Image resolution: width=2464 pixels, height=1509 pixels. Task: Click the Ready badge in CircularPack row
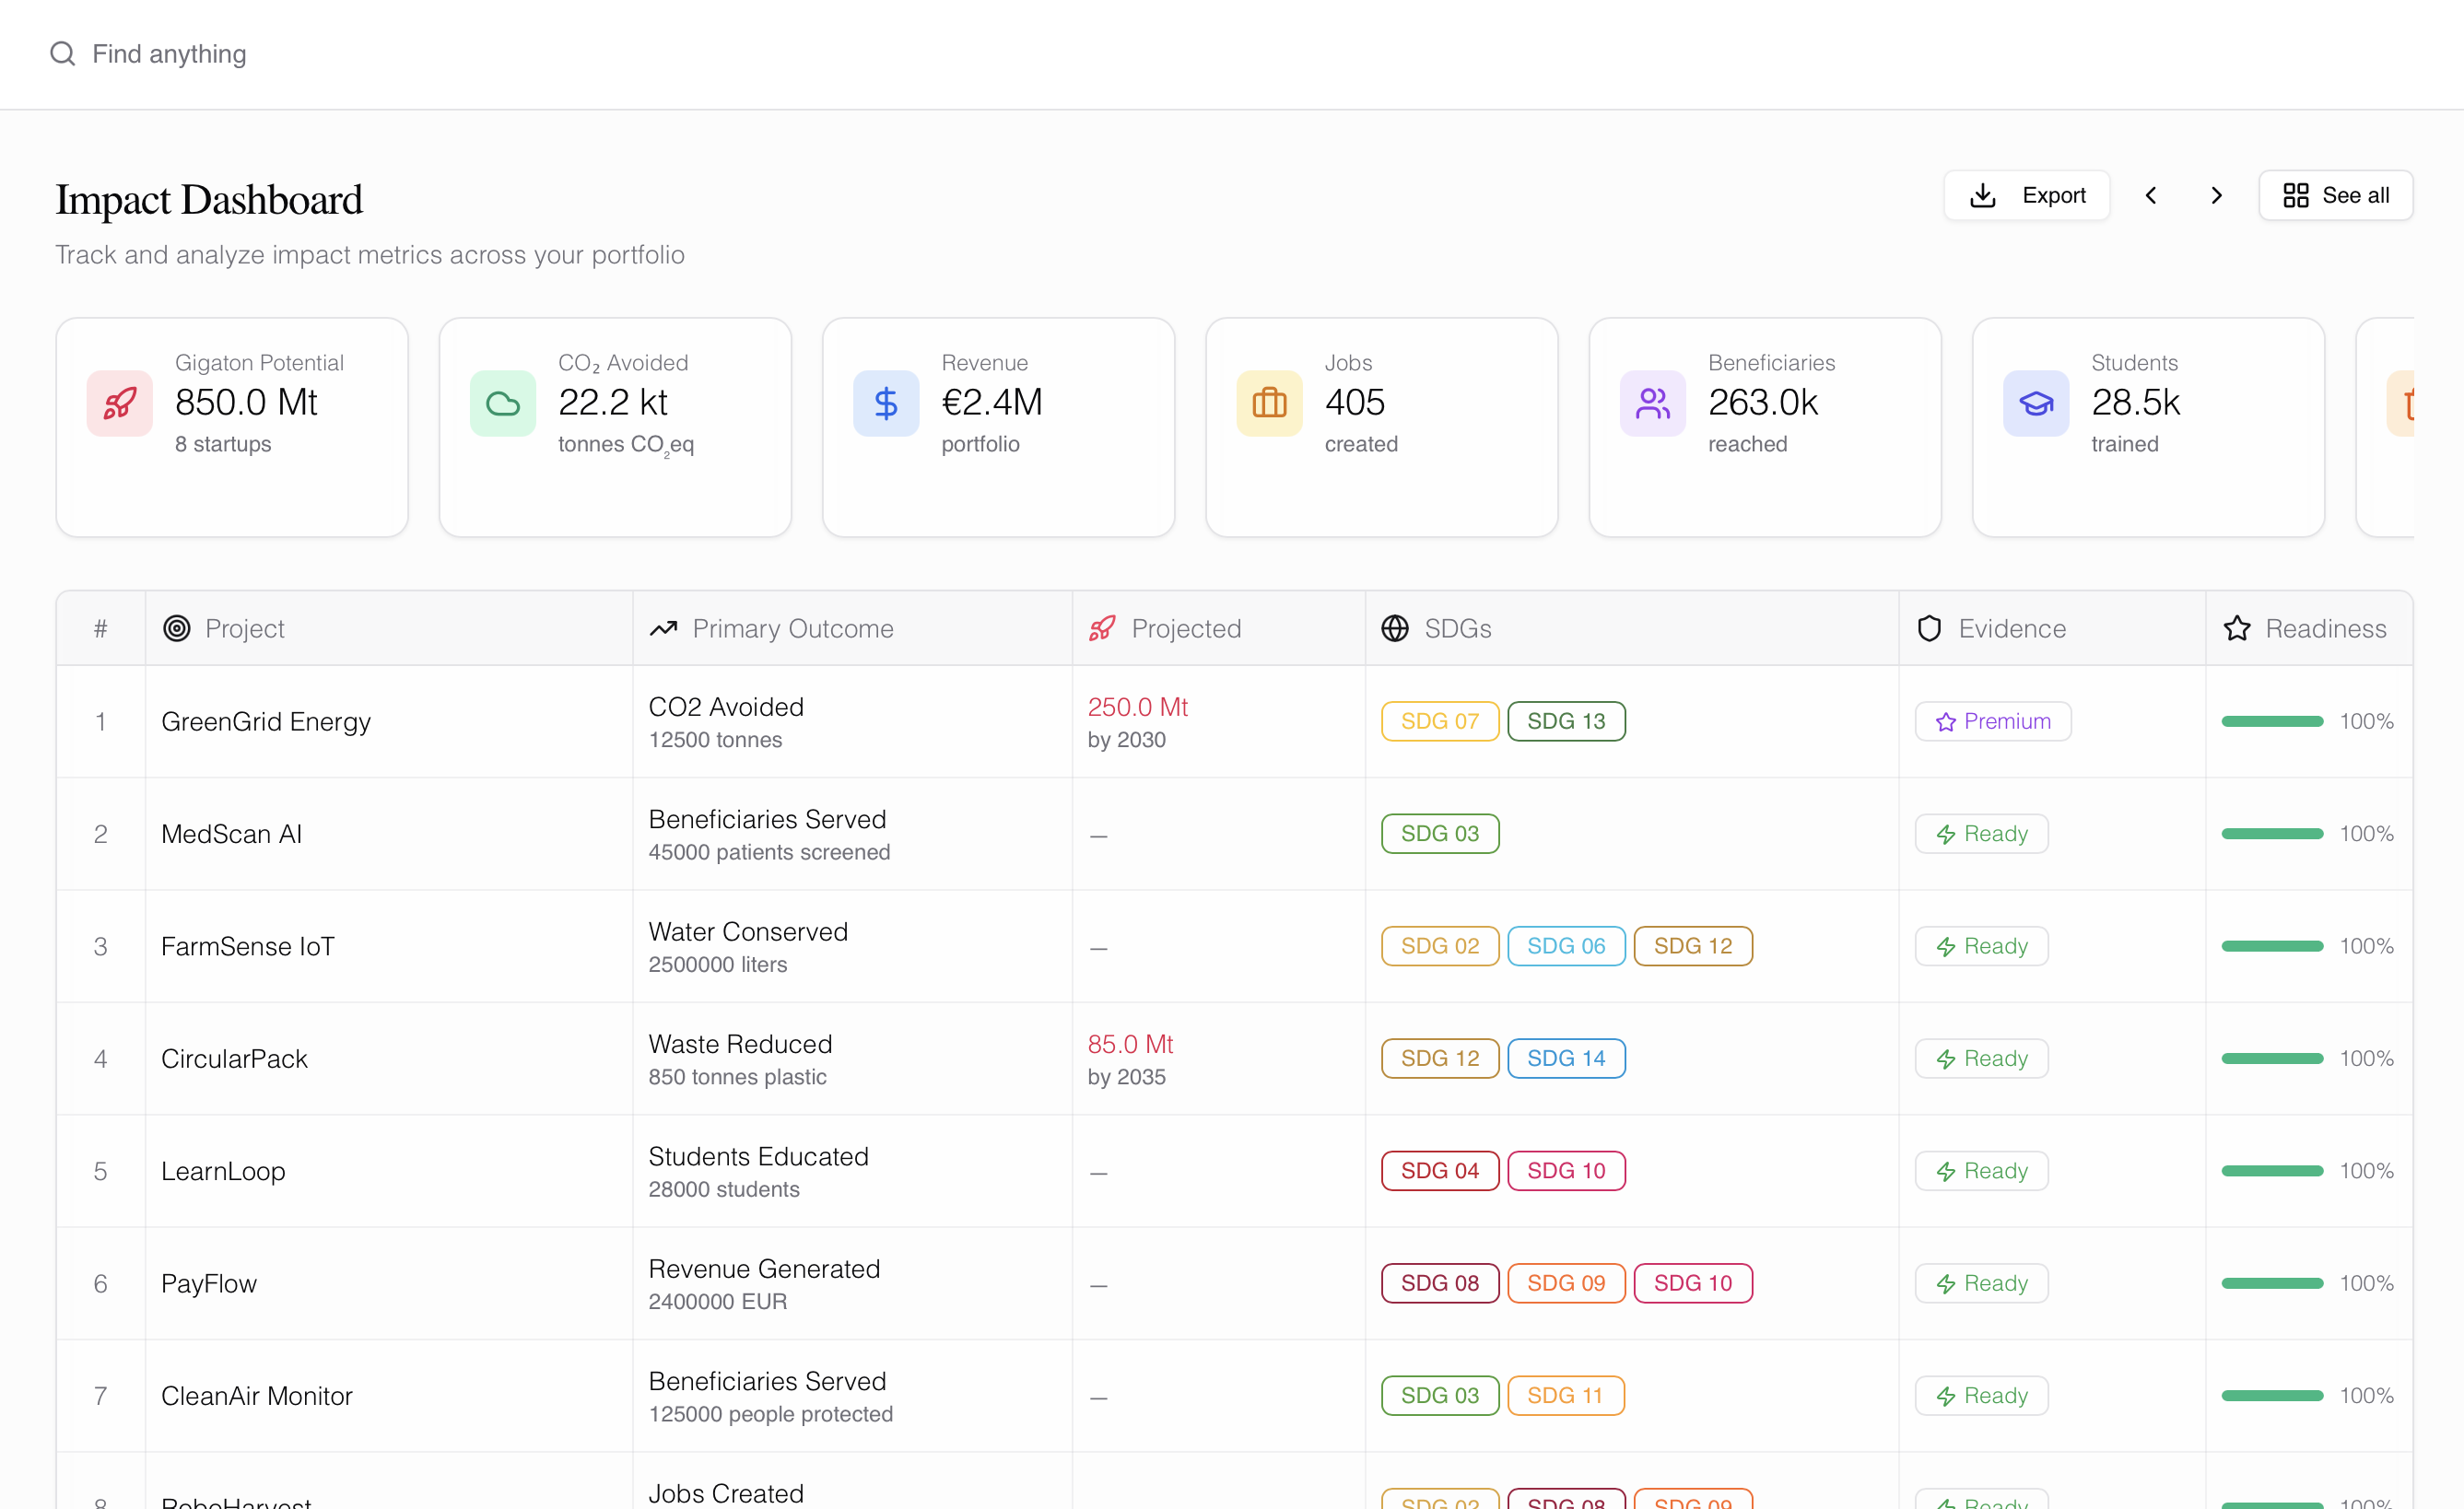(1982, 1058)
